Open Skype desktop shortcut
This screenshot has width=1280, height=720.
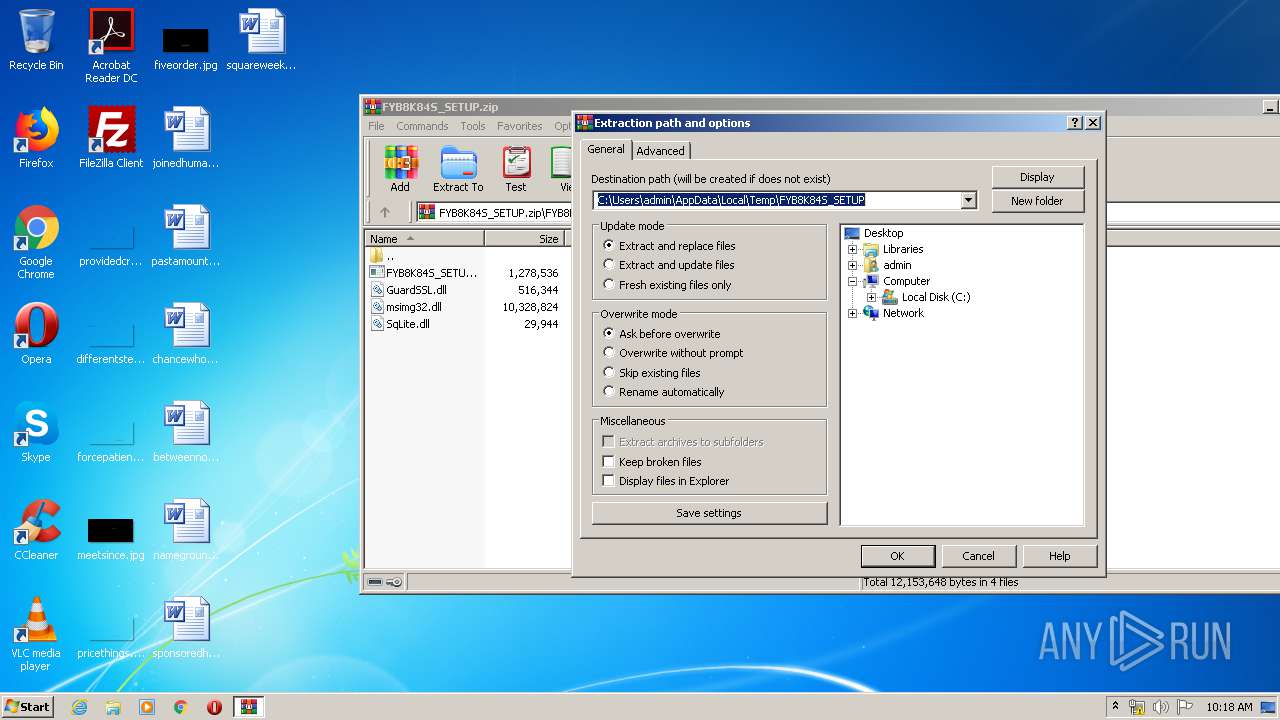(36, 432)
